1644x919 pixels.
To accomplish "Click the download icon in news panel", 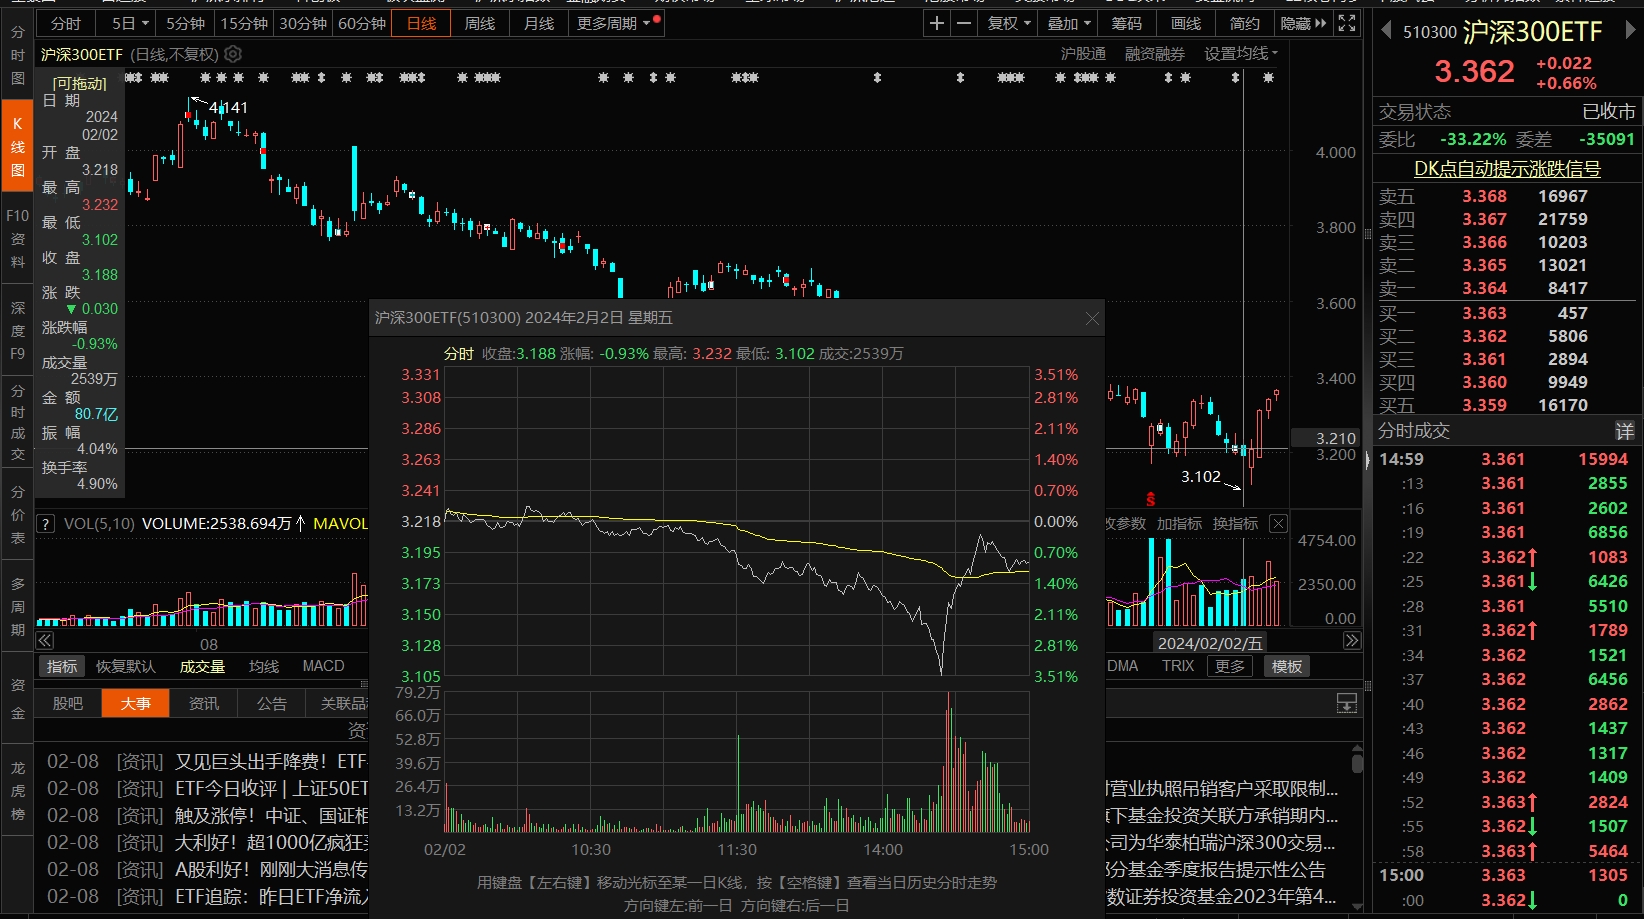I will 1347,704.
